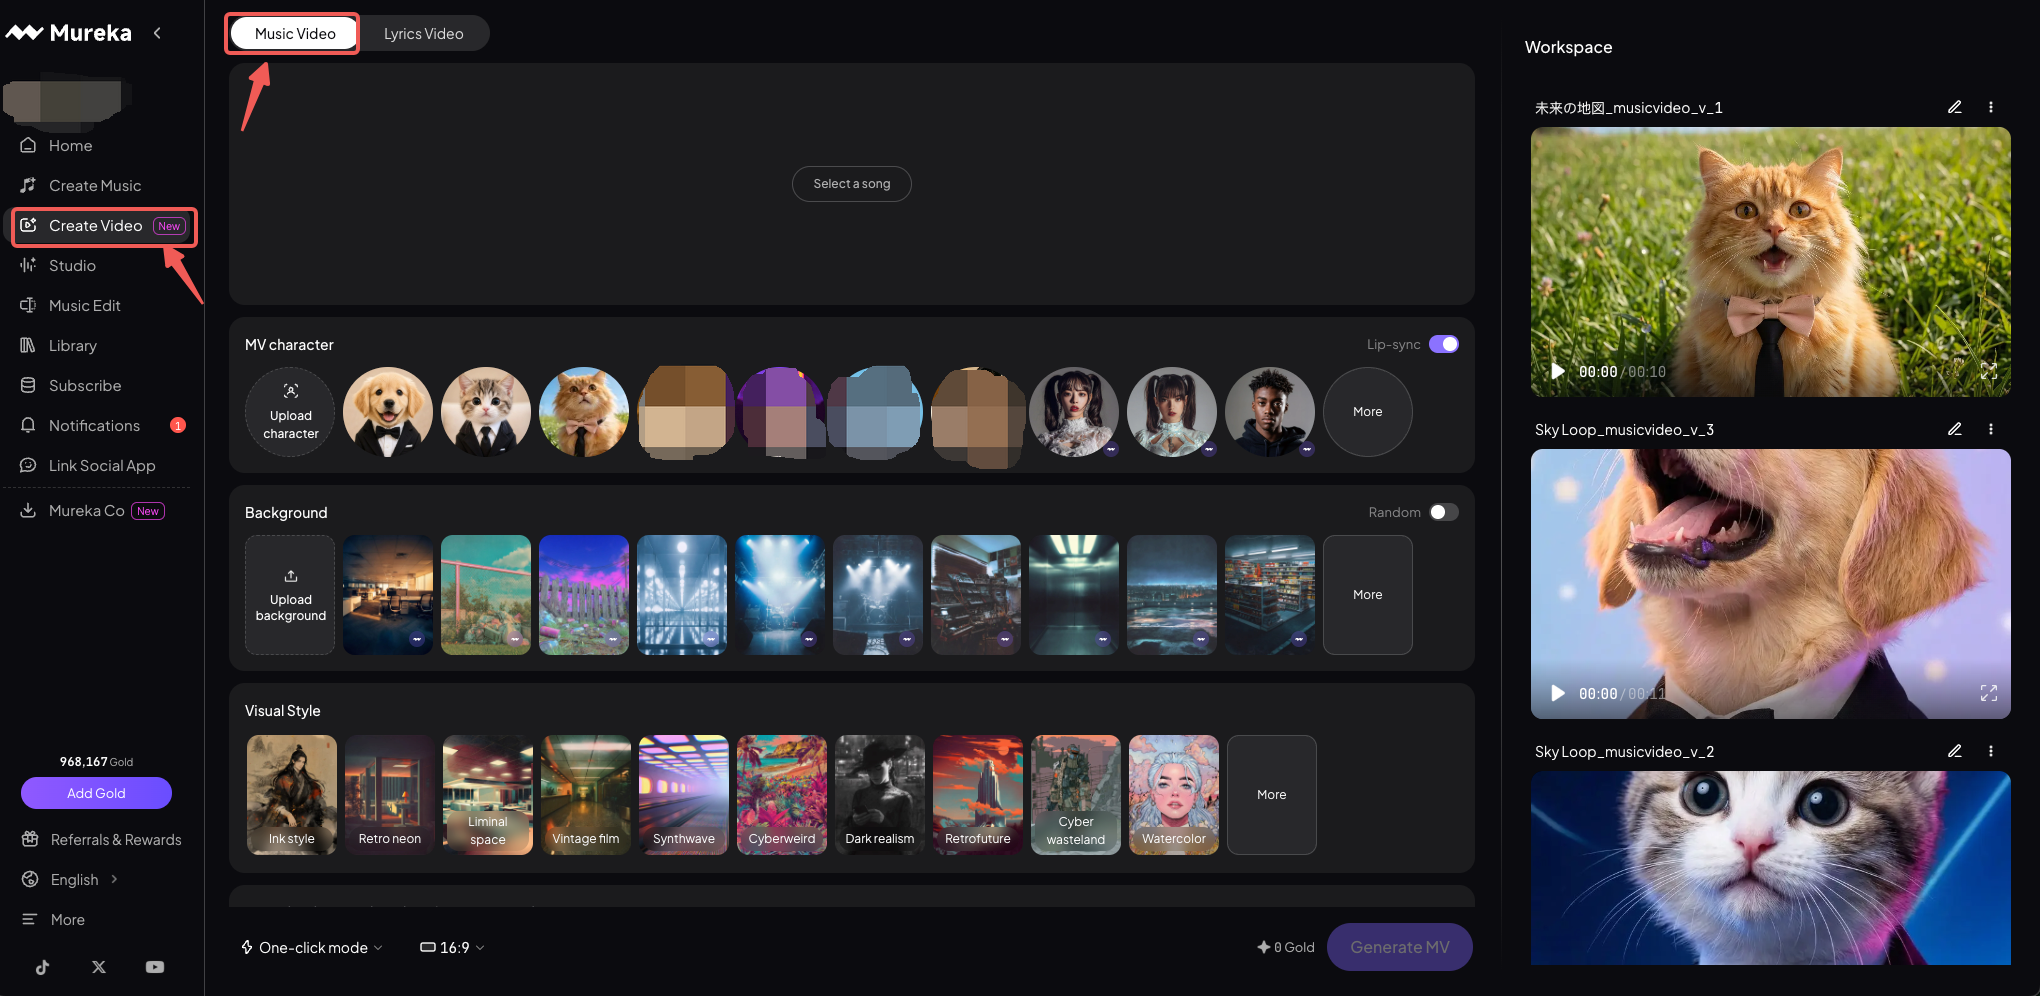The width and height of the screenshot is (2040, 996).
Task: Click Upload background tile
Action: pos(290,595)
